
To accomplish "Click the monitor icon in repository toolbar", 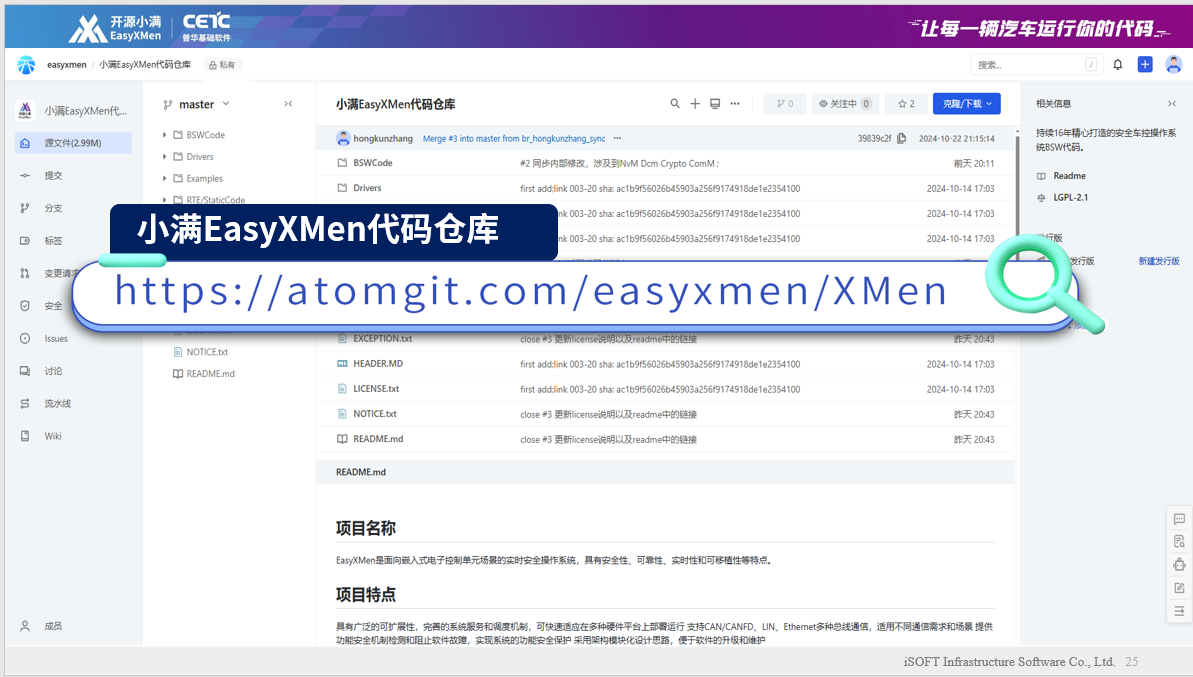I will [715, 103].
